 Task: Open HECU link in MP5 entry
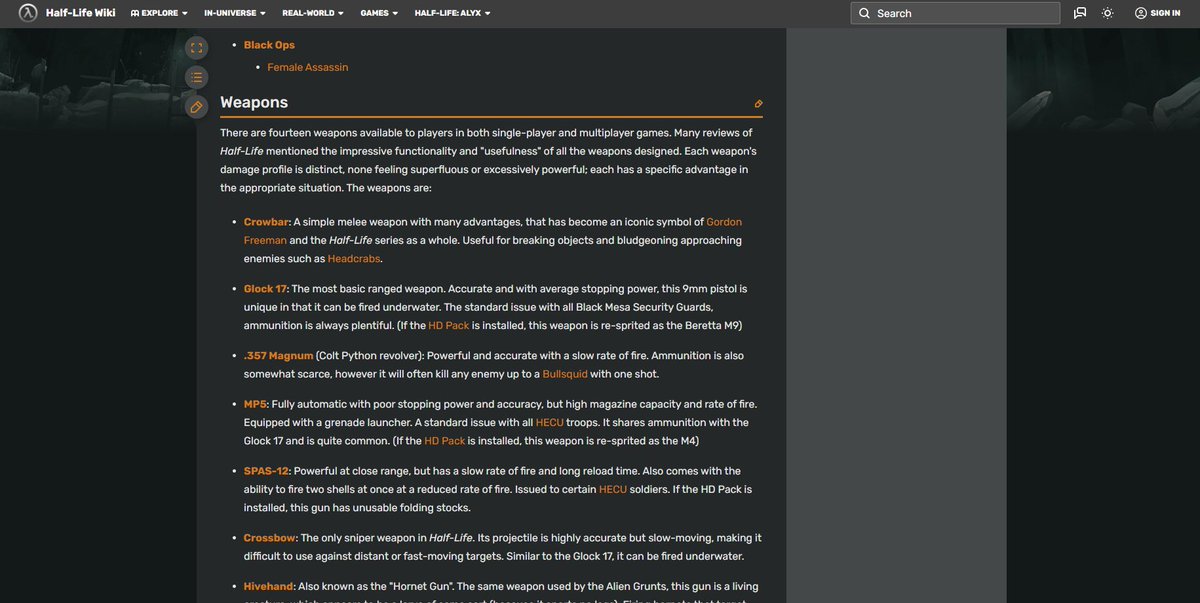(549, 423)
